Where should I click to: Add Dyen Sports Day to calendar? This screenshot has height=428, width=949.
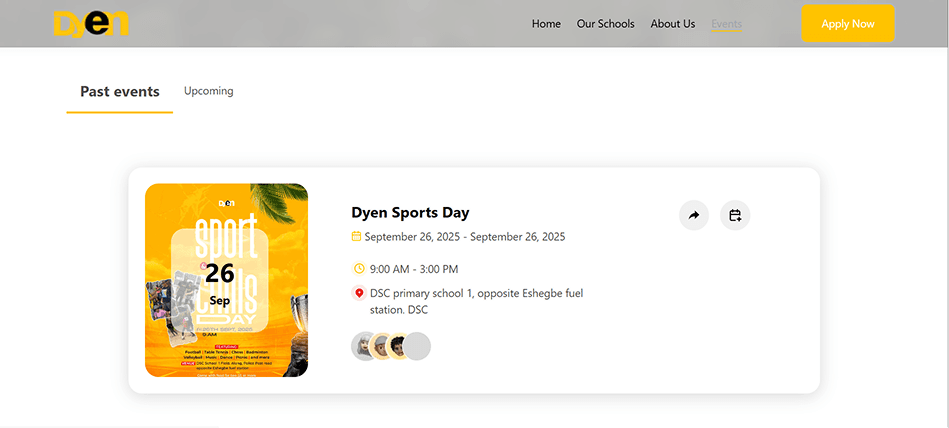point(735,215)
